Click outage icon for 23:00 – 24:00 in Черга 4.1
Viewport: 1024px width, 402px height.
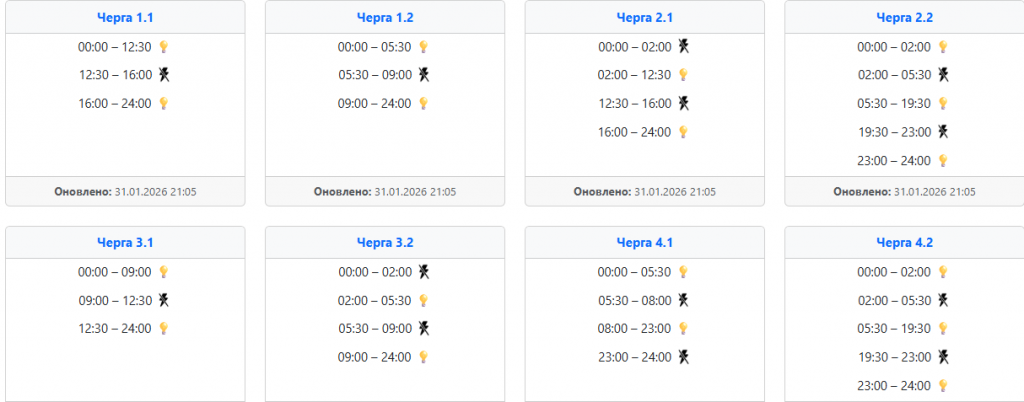coord(684,357)
